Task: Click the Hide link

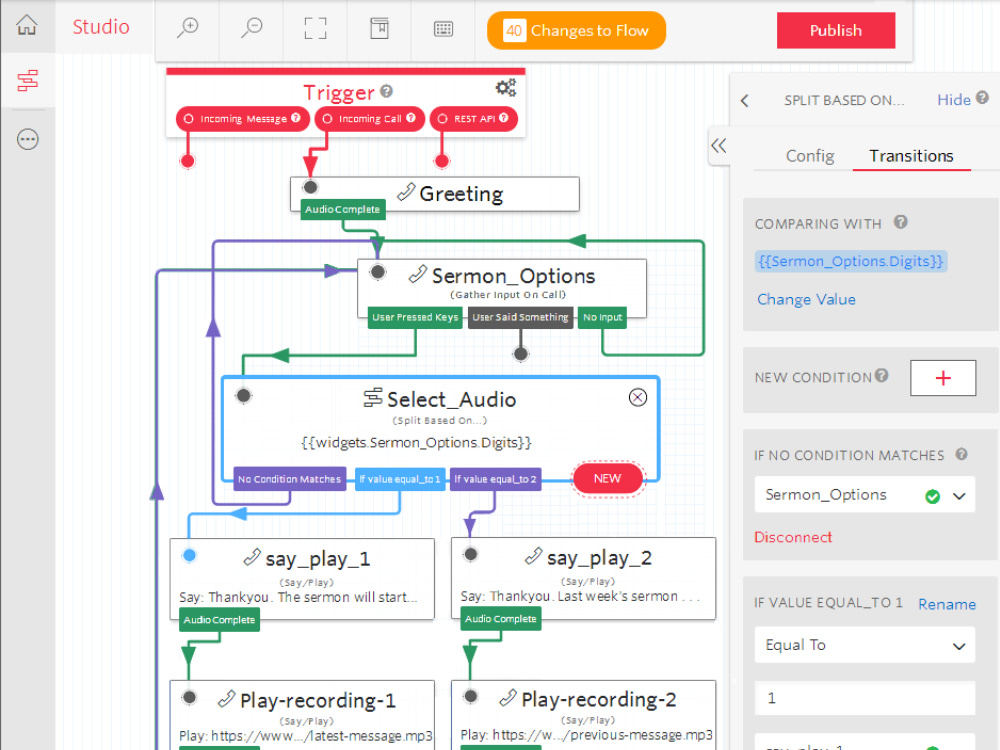Action: click(x=953, y=100)
